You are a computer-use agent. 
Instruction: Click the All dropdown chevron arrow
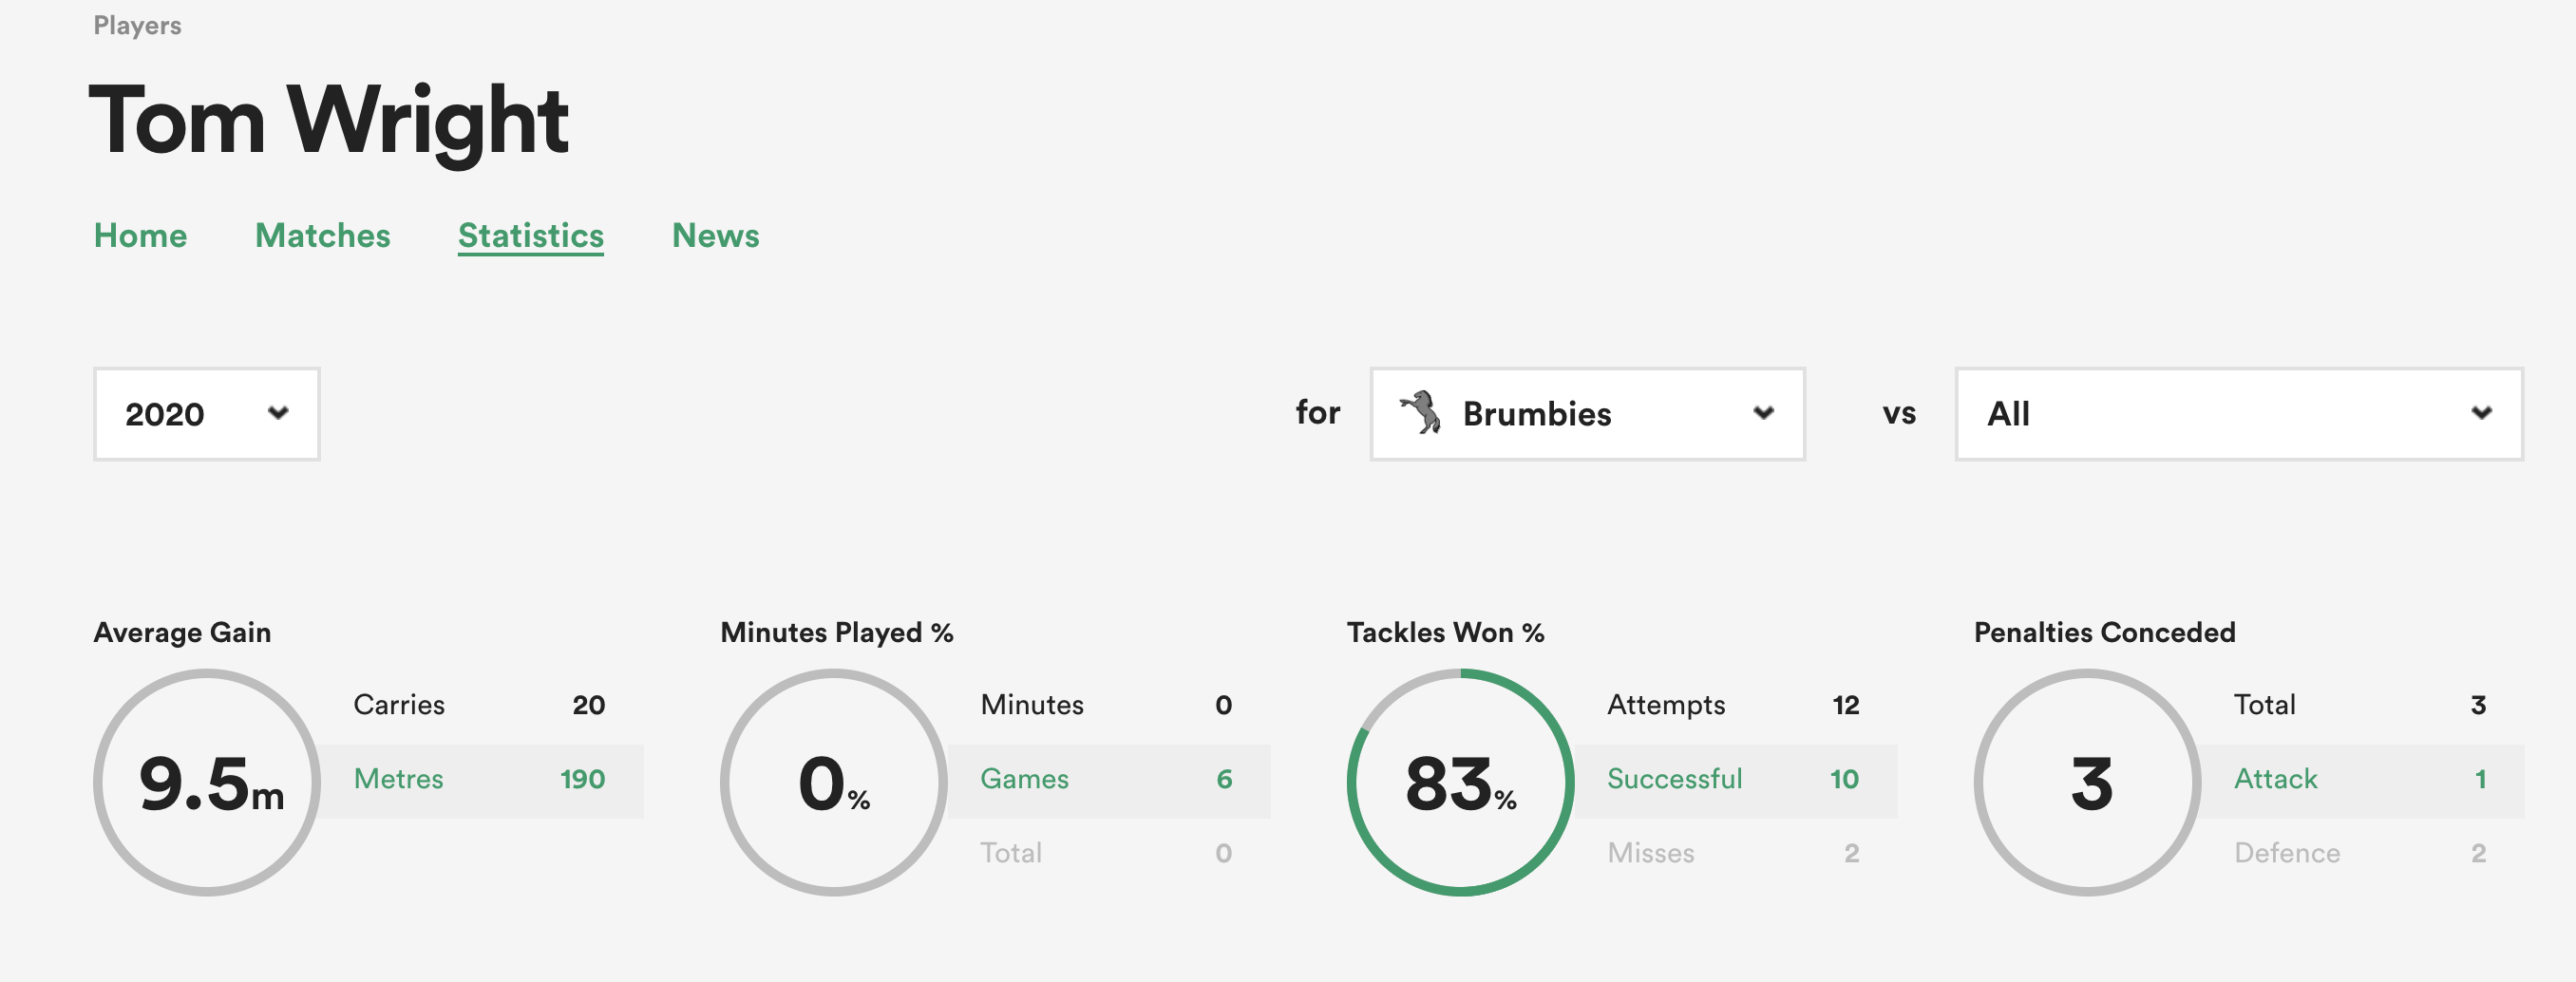pyautogui.click(x=2481, y=413)
